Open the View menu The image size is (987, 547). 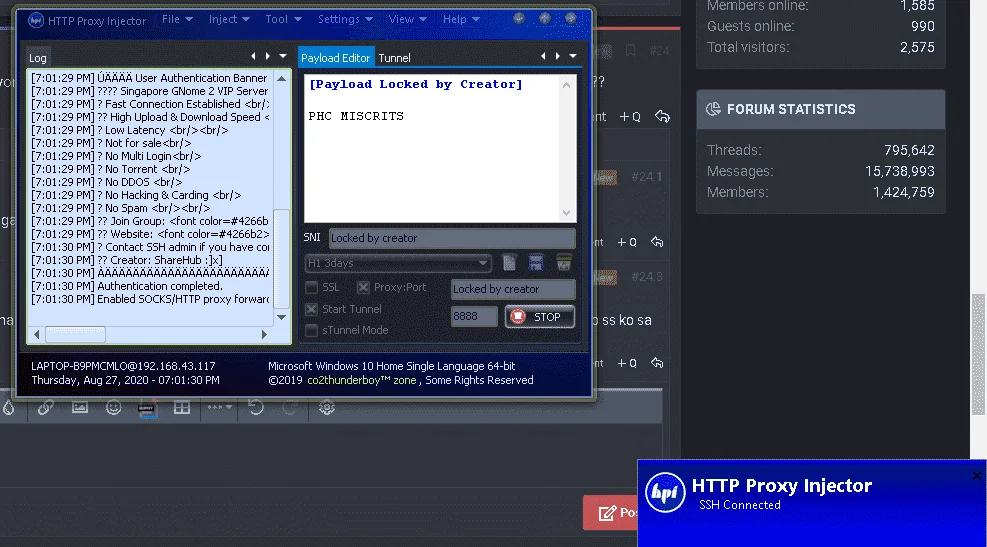coord(407,20)
